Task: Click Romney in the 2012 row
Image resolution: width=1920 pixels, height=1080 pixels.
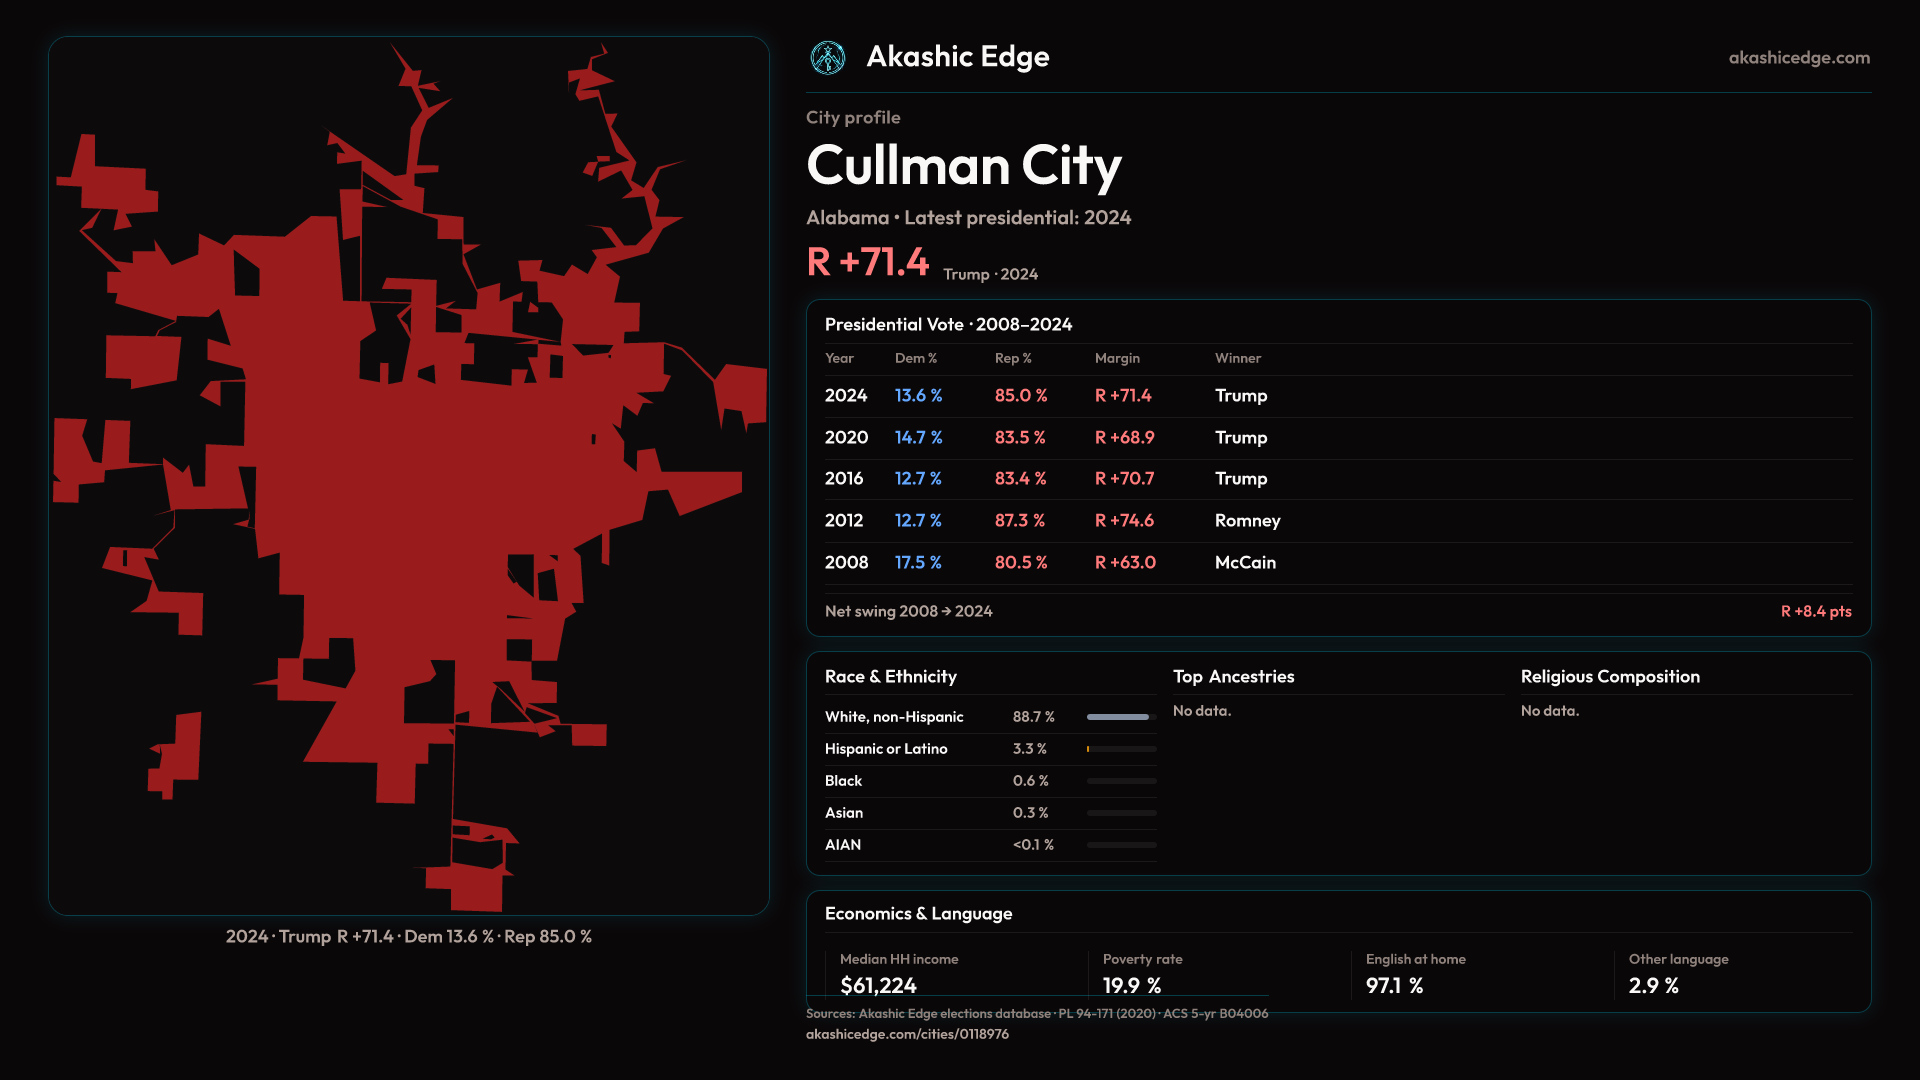Action: [1247, 521]
